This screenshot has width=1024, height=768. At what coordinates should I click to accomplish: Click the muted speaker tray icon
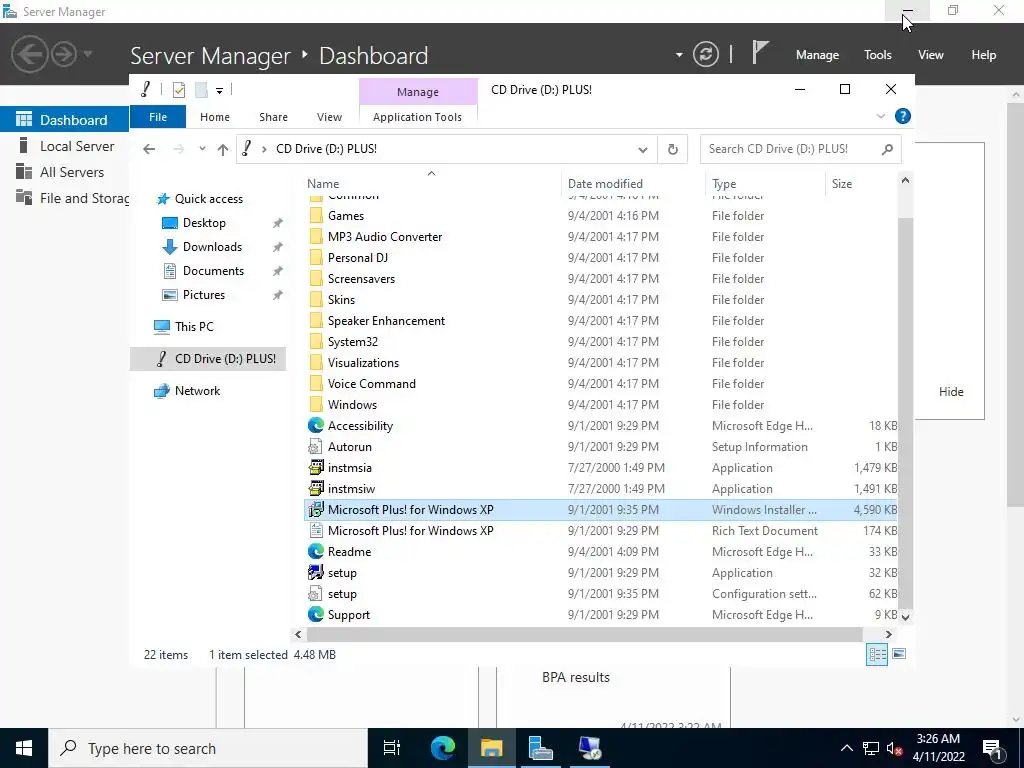(895, 749)
